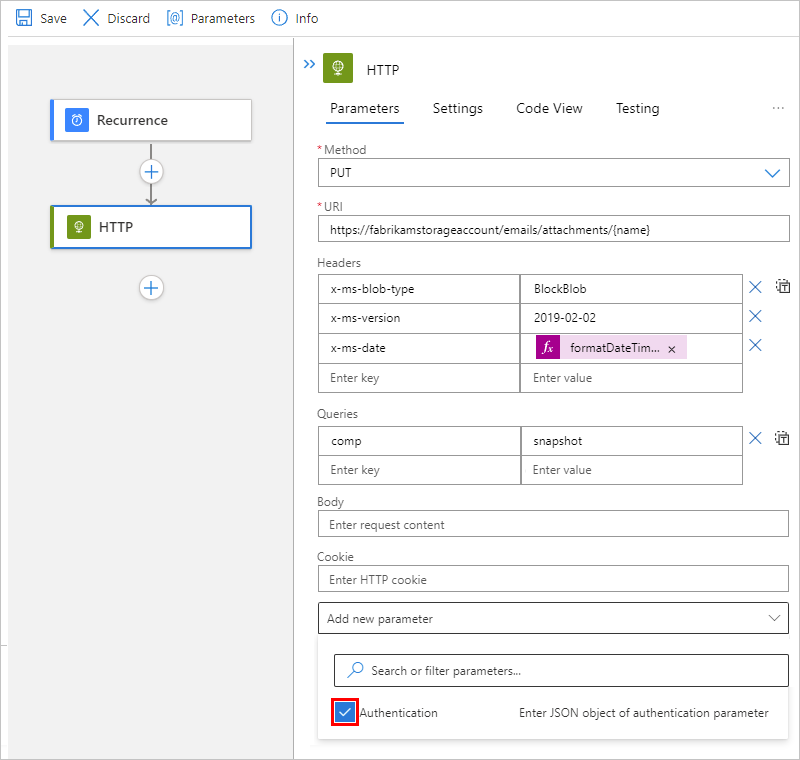The image size is (800, 760).
Task: Click the Save disk icon
Action: click(x=24, y=18)
